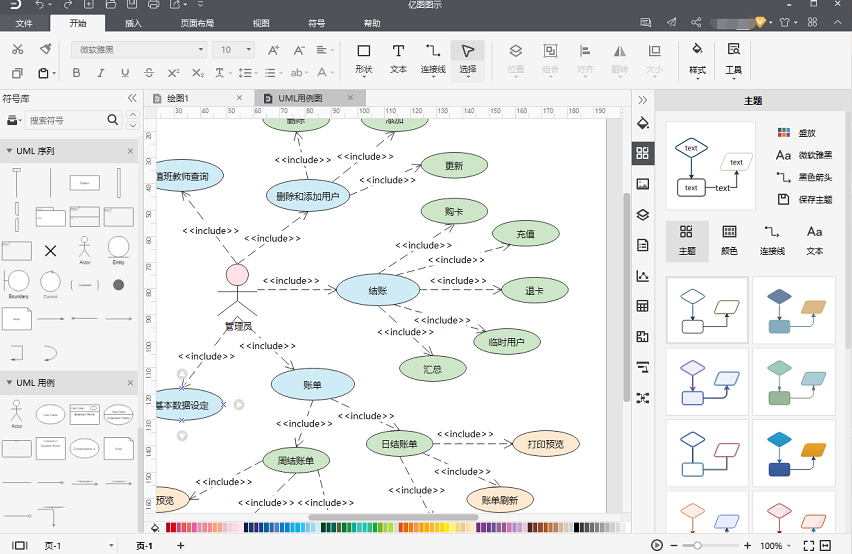Click the 搜索符号 search field
This screenshot has width=852, height=554.
point(66,120)
